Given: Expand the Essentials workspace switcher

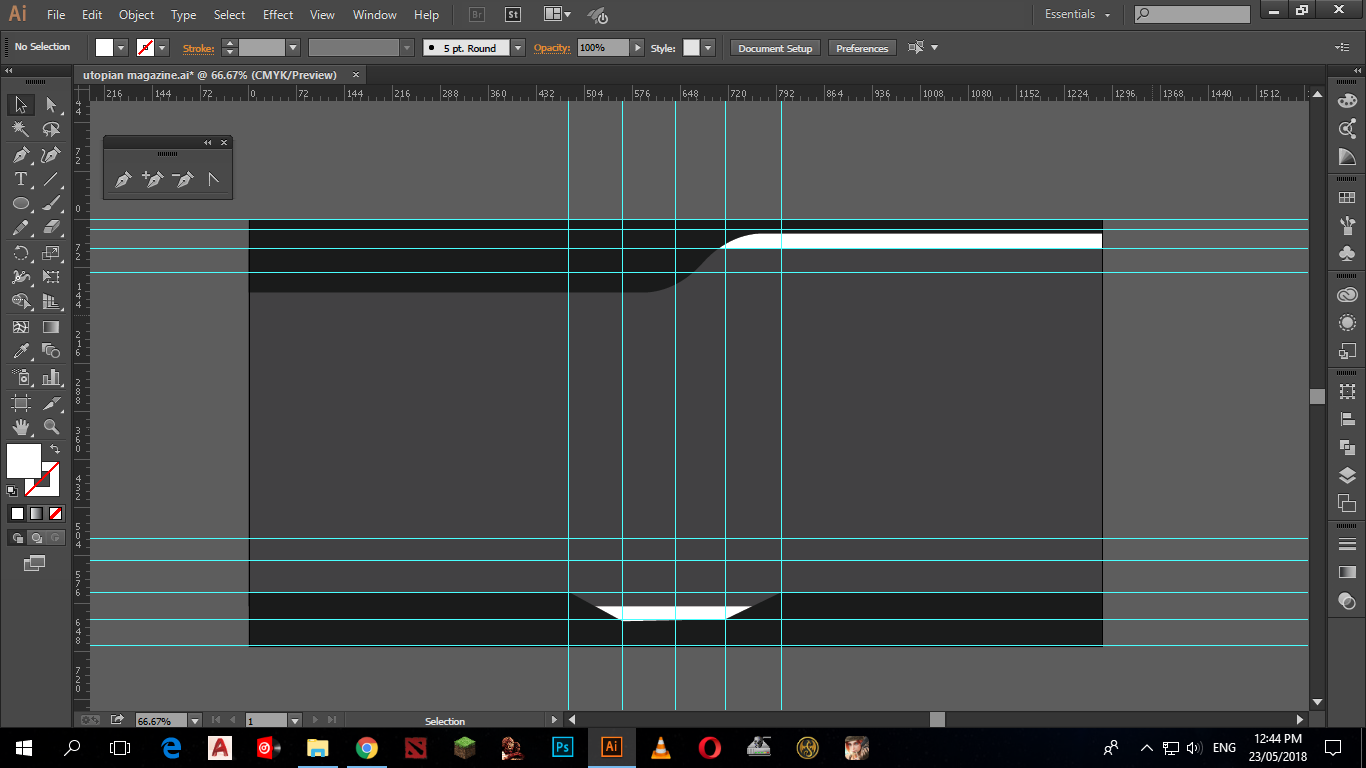Looking at the screenshot, I should coord(1078,14).
